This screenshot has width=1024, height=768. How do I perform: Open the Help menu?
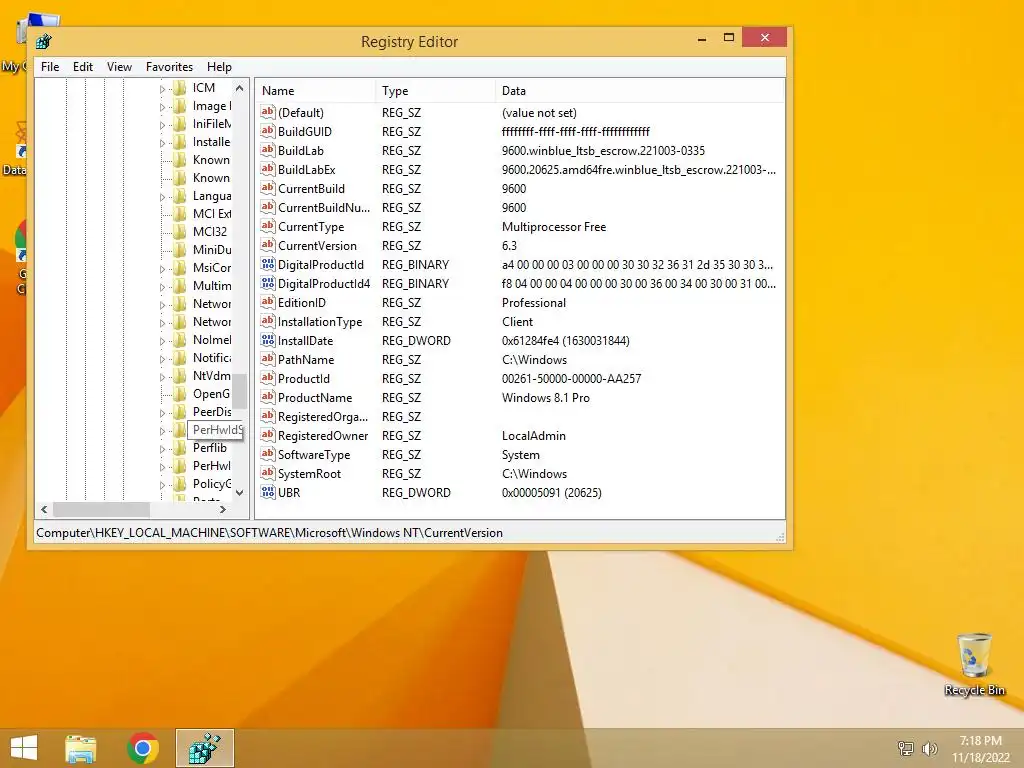coord(219,67)
